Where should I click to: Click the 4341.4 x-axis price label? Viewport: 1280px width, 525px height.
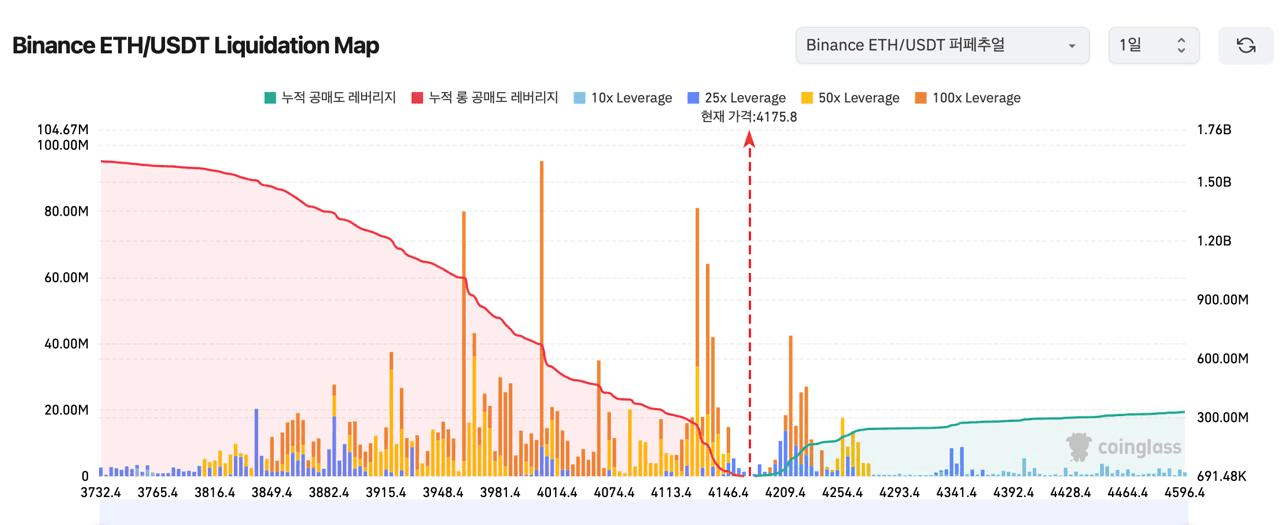pos(956,493)
